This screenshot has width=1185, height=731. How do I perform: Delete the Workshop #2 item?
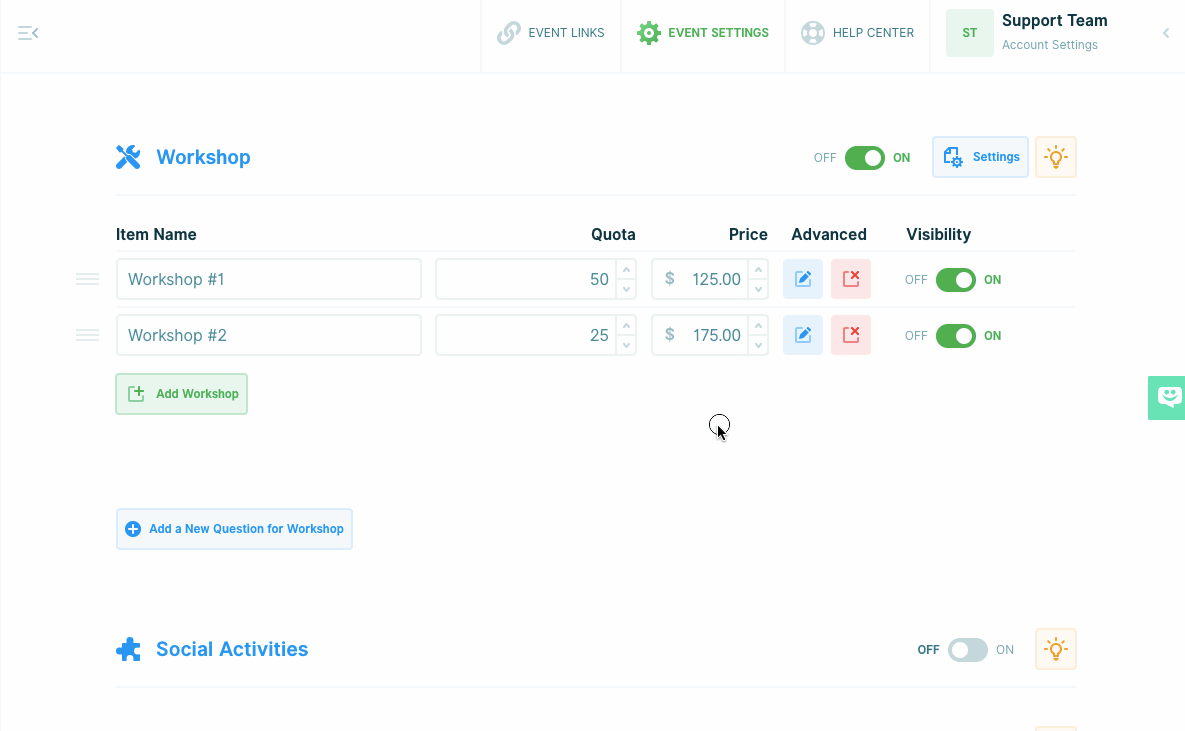850,335
